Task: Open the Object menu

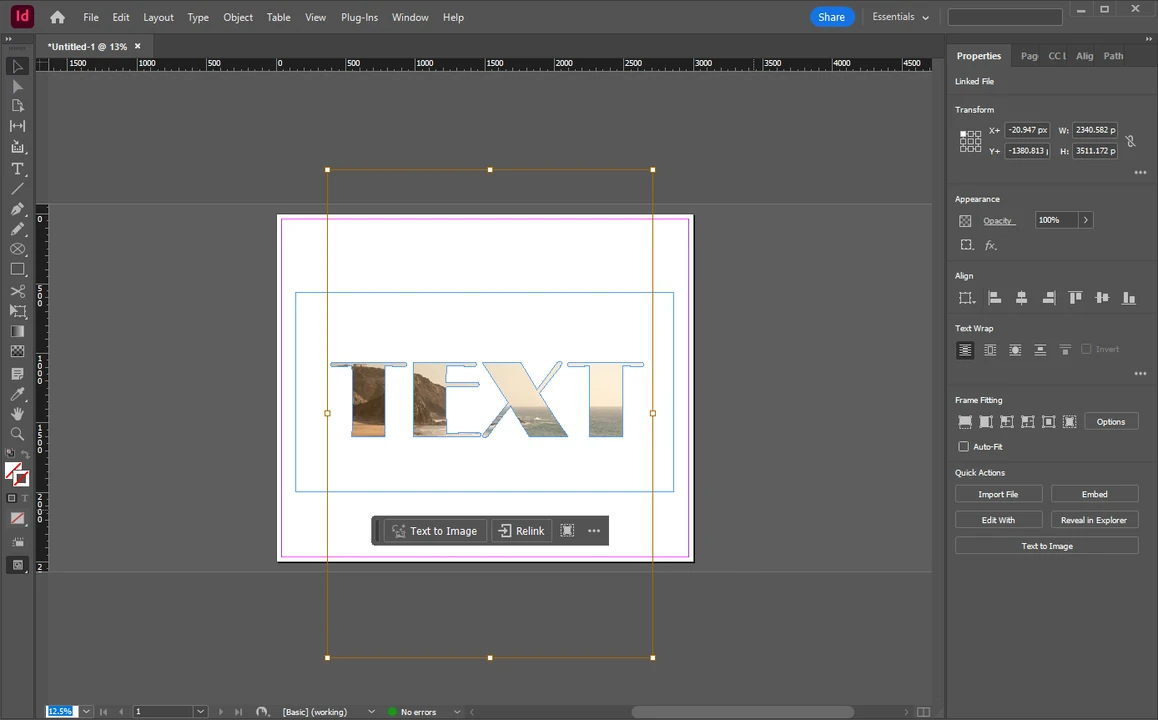Action: coord(238,17)
